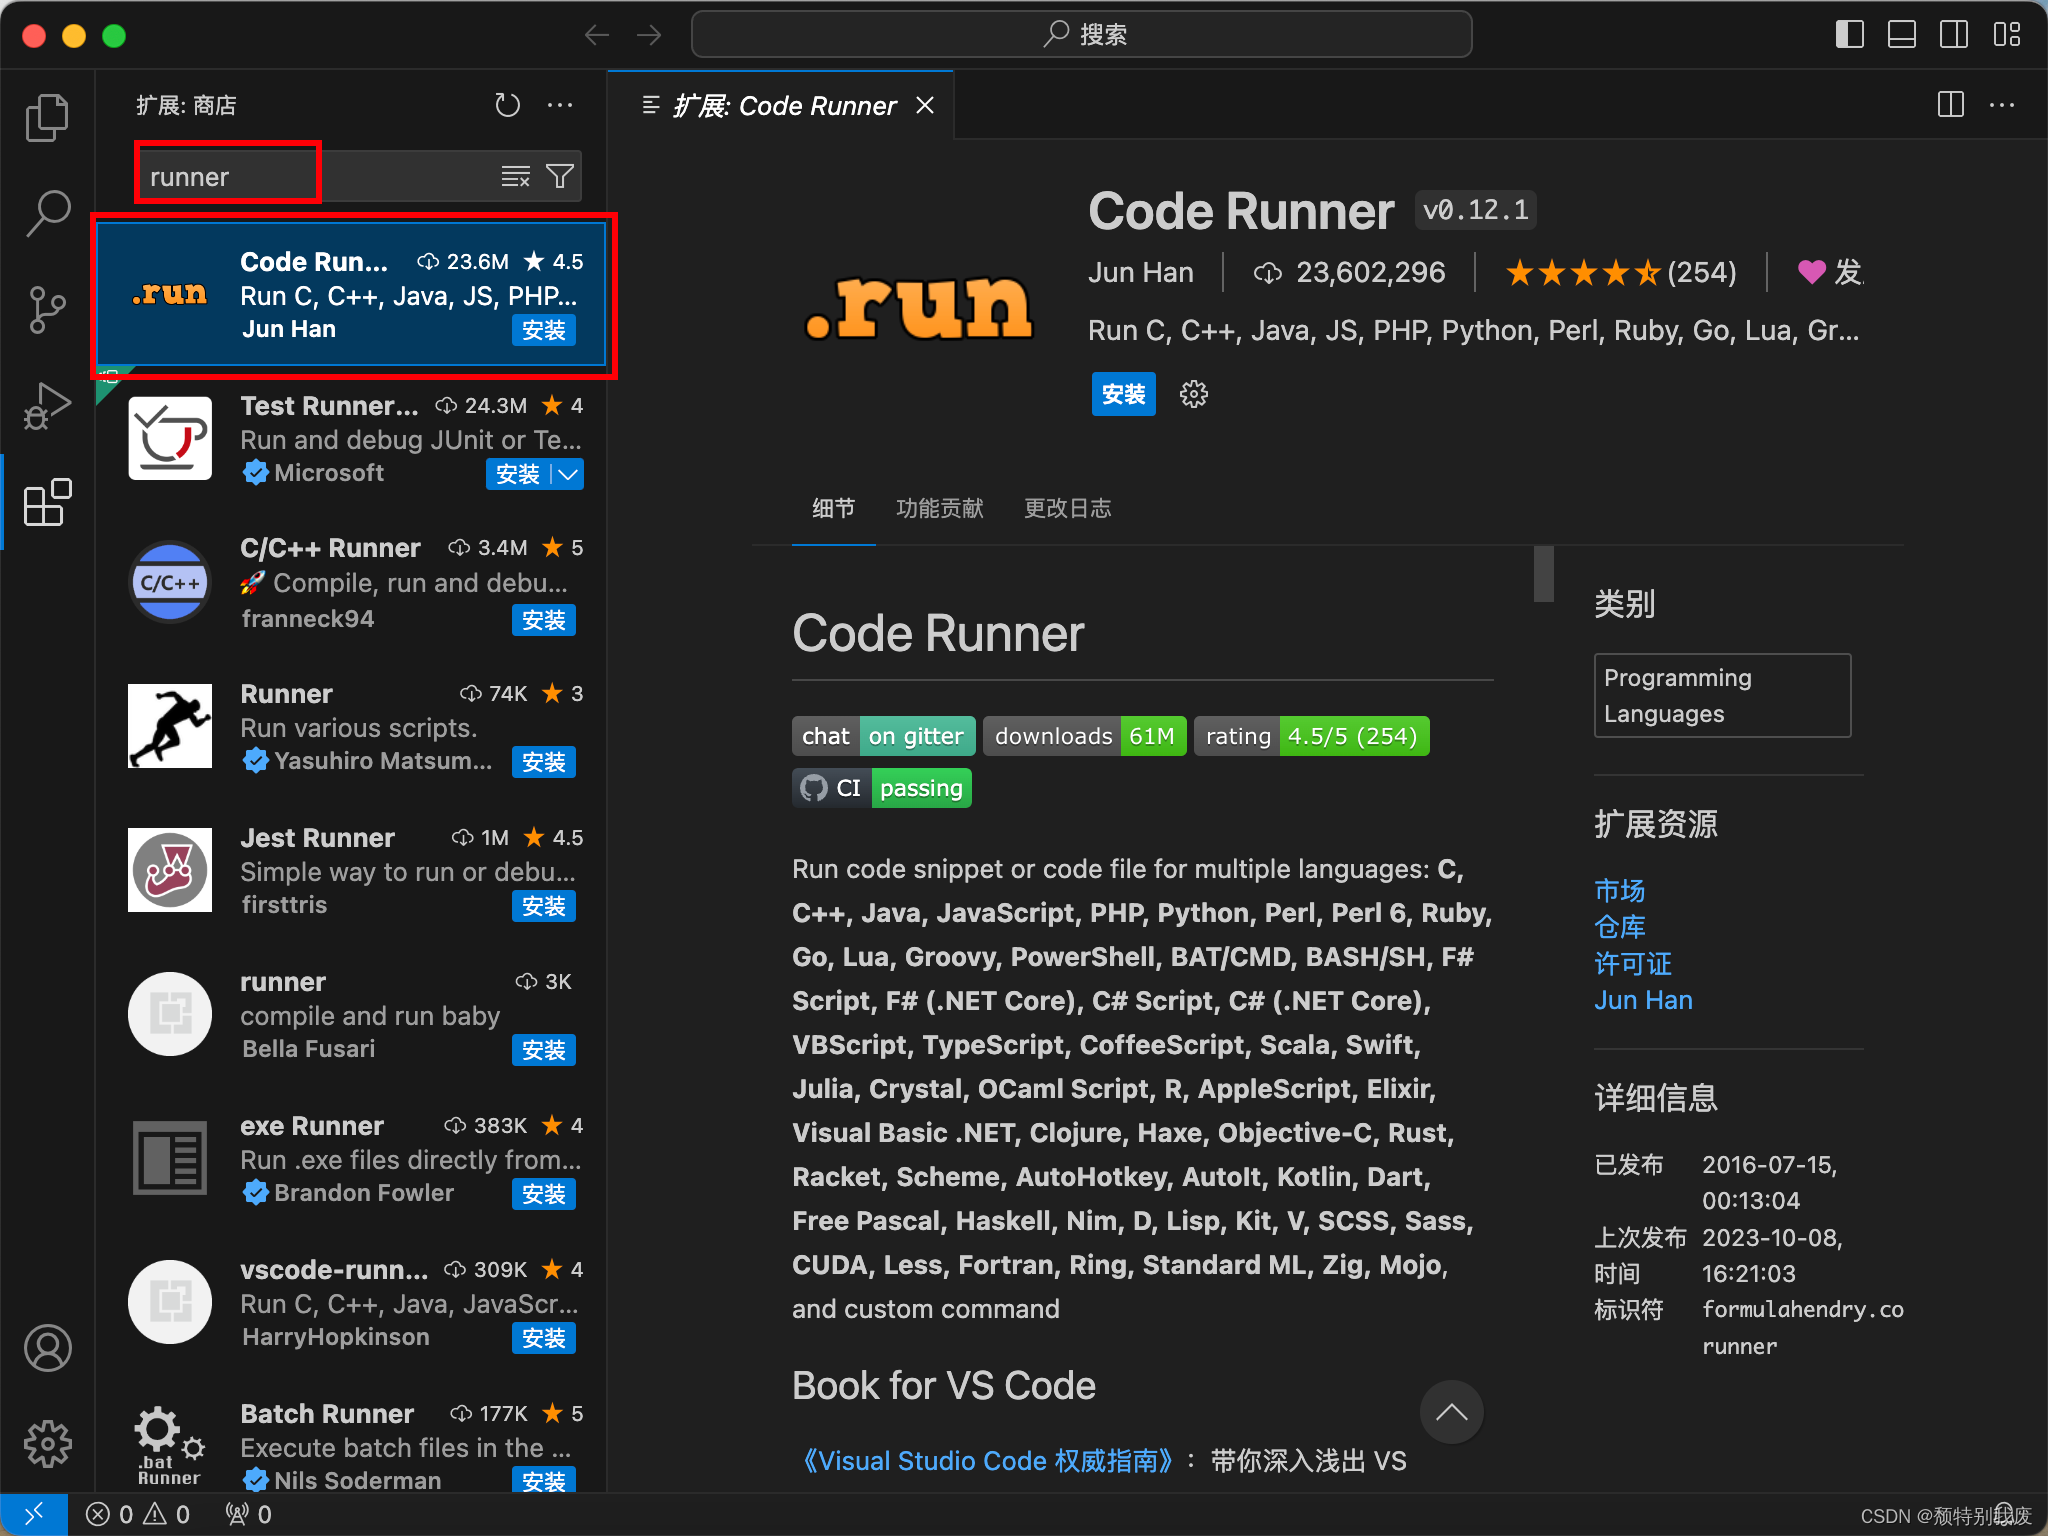Viewport: 2048px width, 1536px height.
Task: Close the Code Runner extension tab
Action: click(926, 105)
